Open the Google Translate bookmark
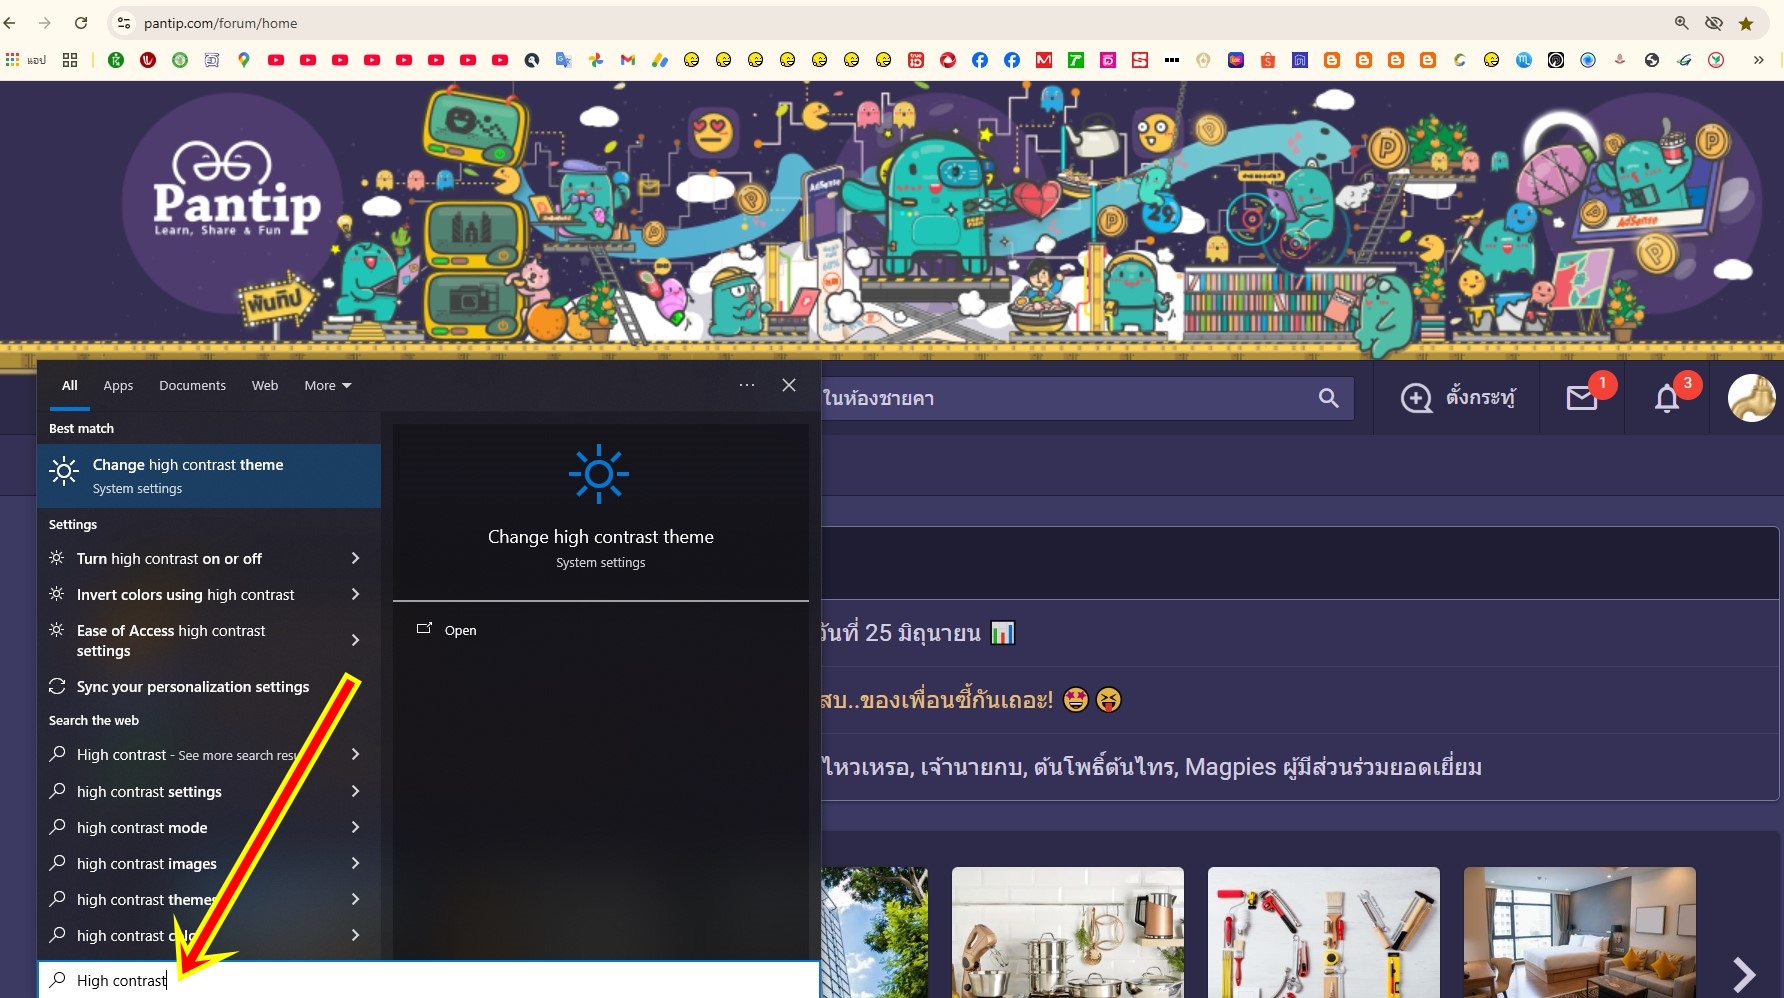 pos(564,60)
